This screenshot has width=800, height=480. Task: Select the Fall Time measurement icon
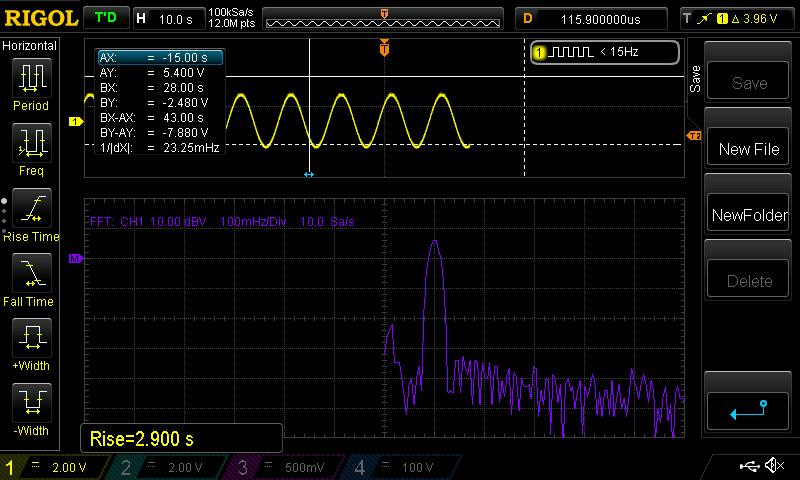pos(31,274)
